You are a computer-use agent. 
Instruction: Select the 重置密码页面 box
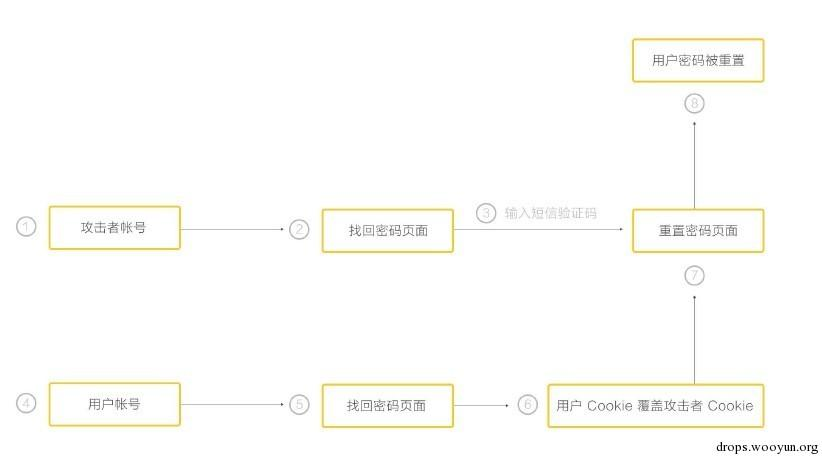pyautogui.click(x=698, y=230)
